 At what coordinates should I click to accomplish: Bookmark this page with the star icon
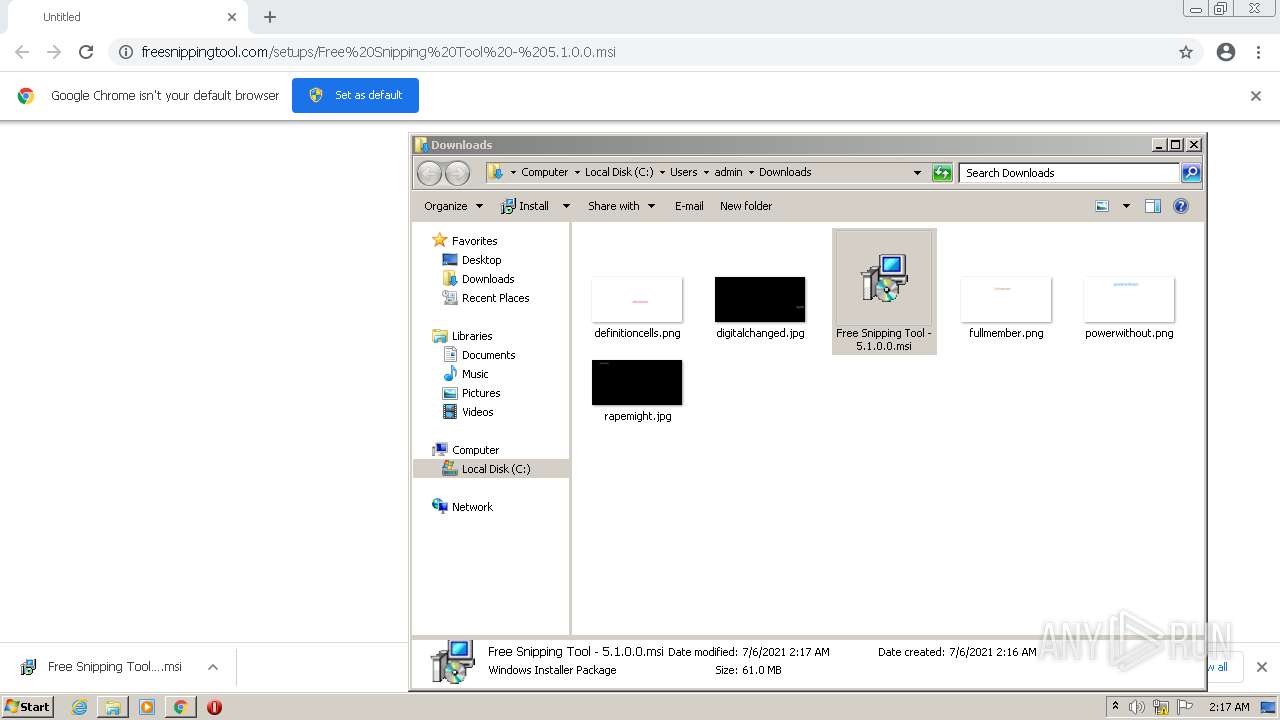(1186, 52)
